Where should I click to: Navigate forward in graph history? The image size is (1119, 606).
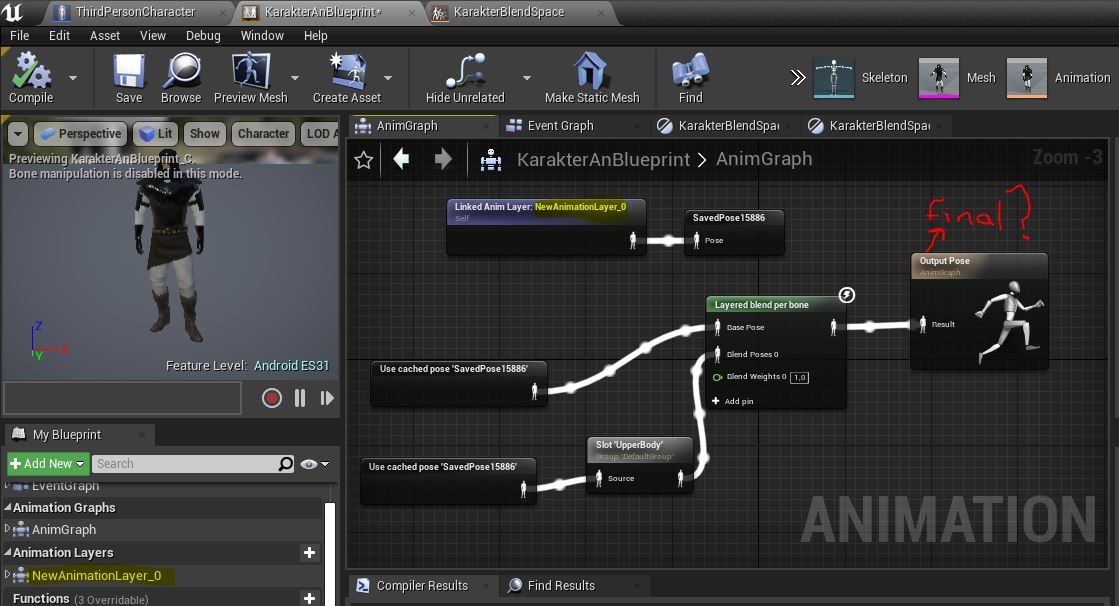coord(443,158)
